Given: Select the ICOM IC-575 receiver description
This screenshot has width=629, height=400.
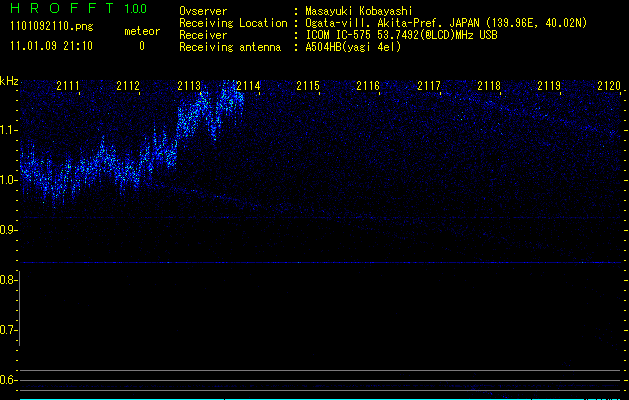Looking at the screenshot, I should [401, 35].
